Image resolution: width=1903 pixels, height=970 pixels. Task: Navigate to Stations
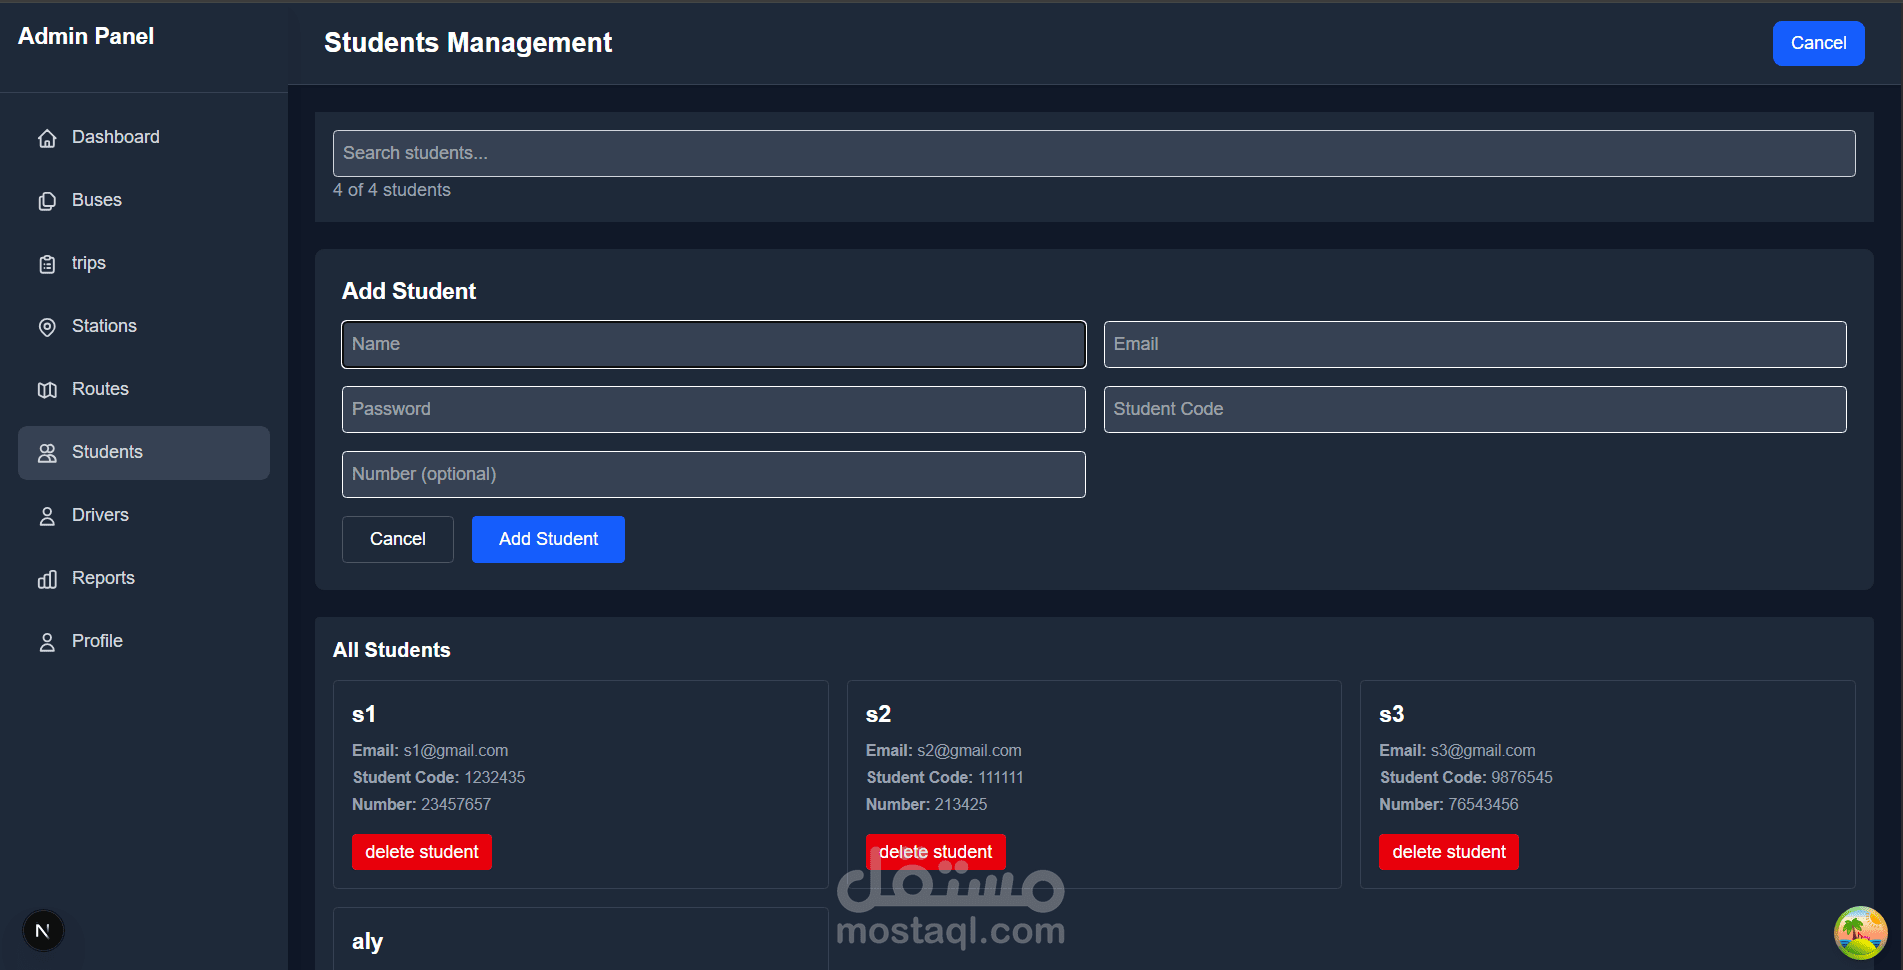pyautogui.click(x=144, y=326)
